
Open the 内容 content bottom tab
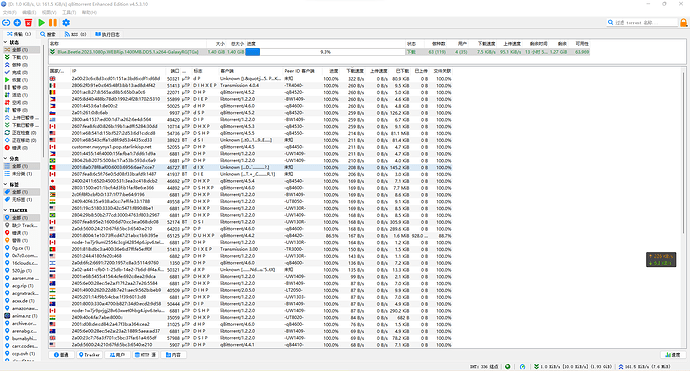pos(173,355)
